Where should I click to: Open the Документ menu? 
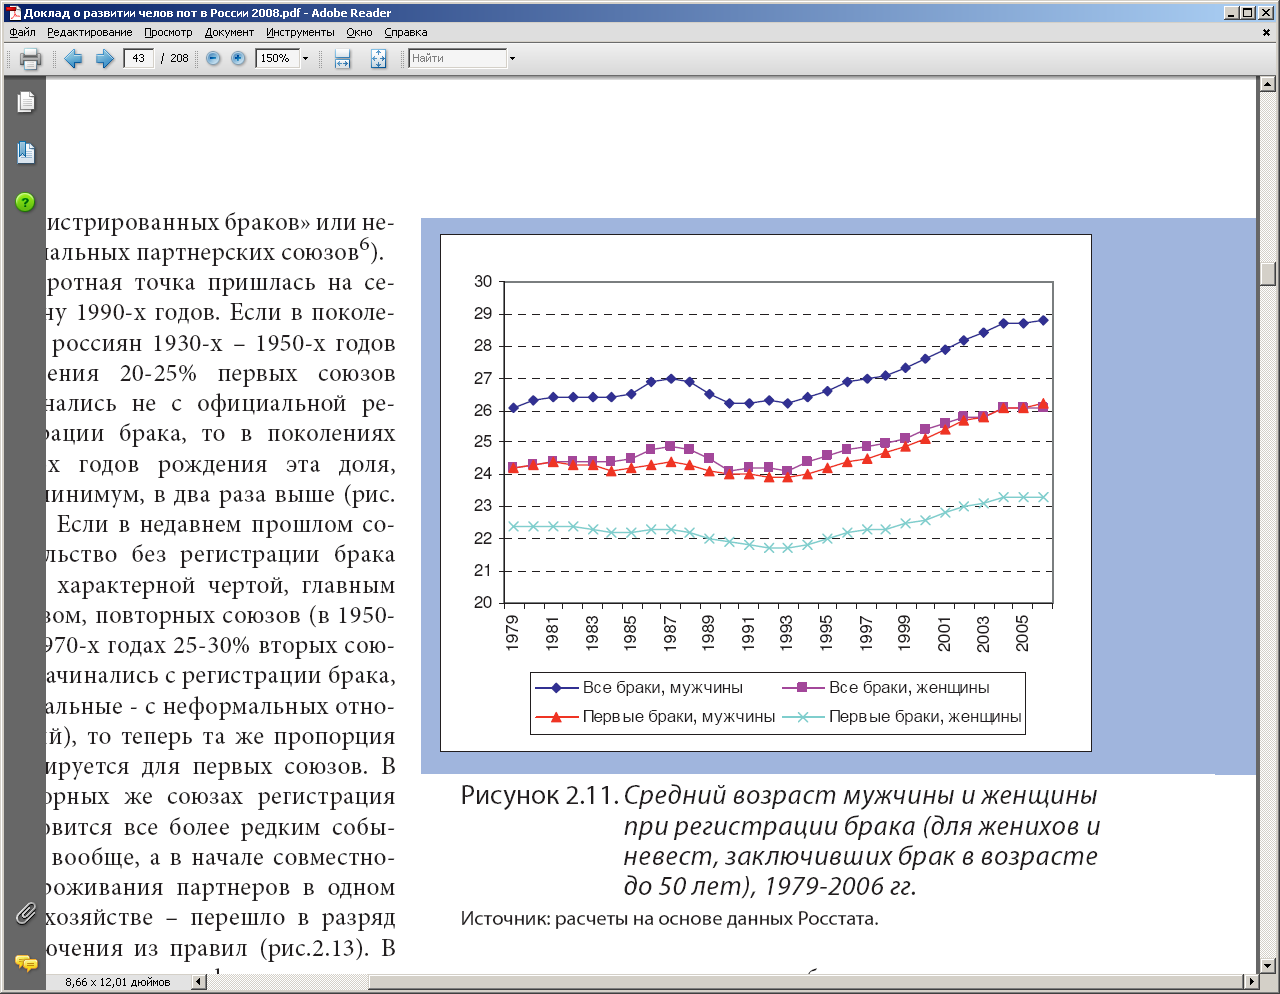229,32
